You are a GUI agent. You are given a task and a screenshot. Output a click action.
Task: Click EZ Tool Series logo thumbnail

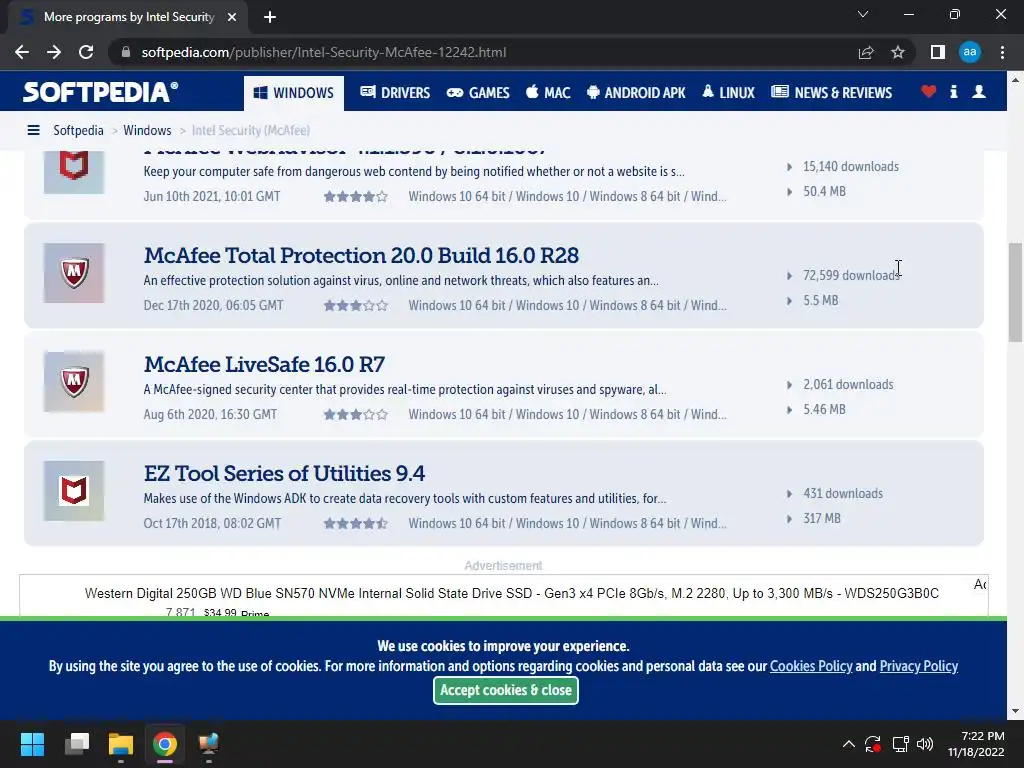pos(74,491)
